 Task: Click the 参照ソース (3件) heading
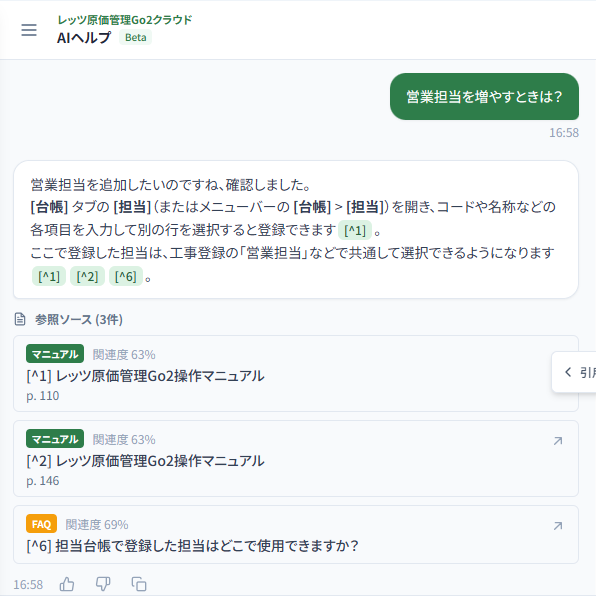tap(79, 319)
